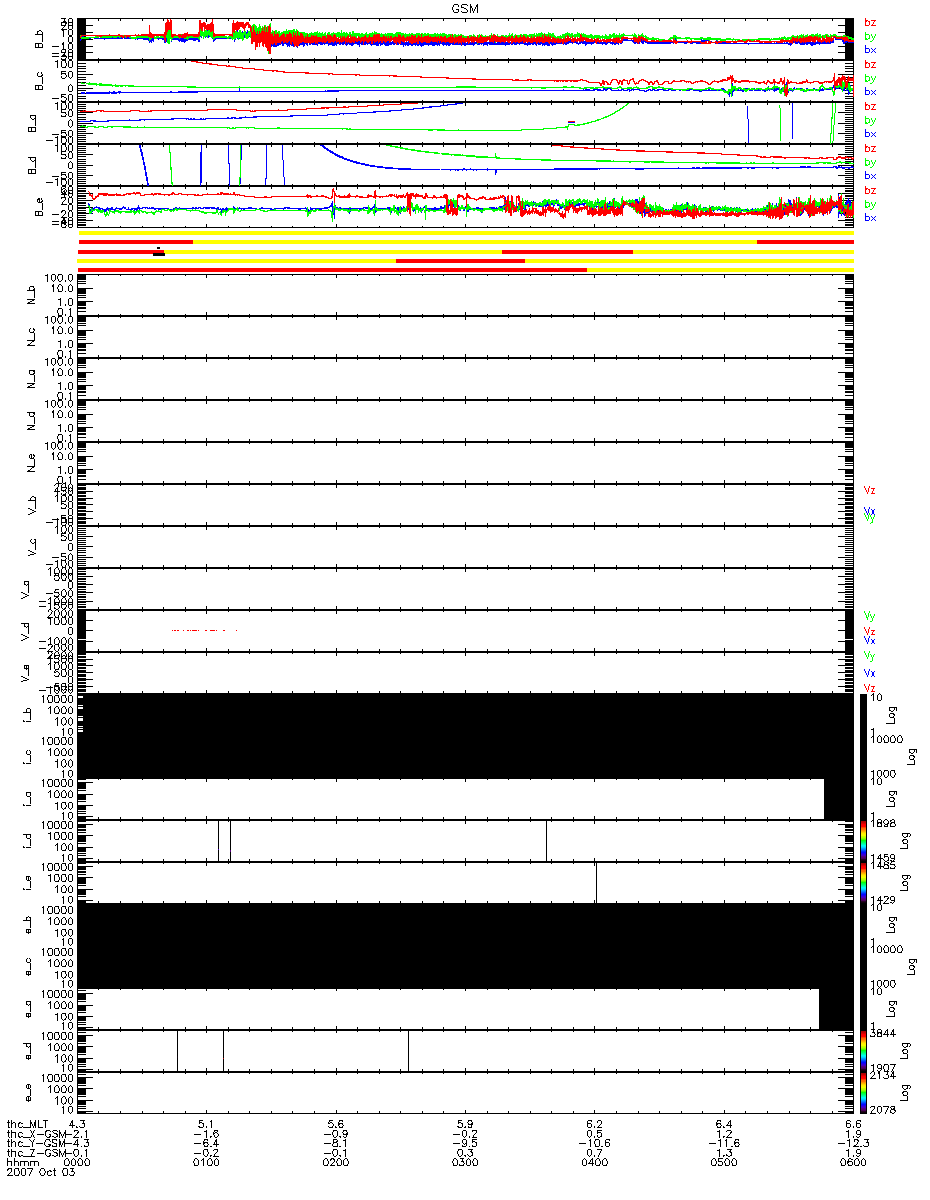Viewport: 930px width, 1200px height.
Task: Click the MLT value 5.1
Action: [x=208, y=1123]
